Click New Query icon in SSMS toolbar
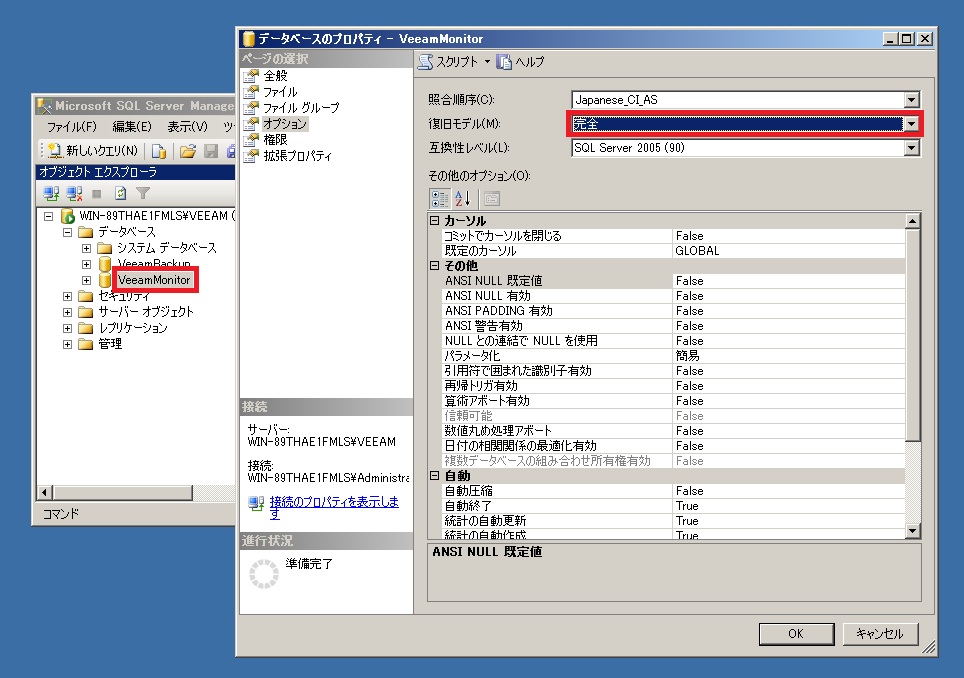The width and height of the screenshot is (964, 678). pos(55,150)
